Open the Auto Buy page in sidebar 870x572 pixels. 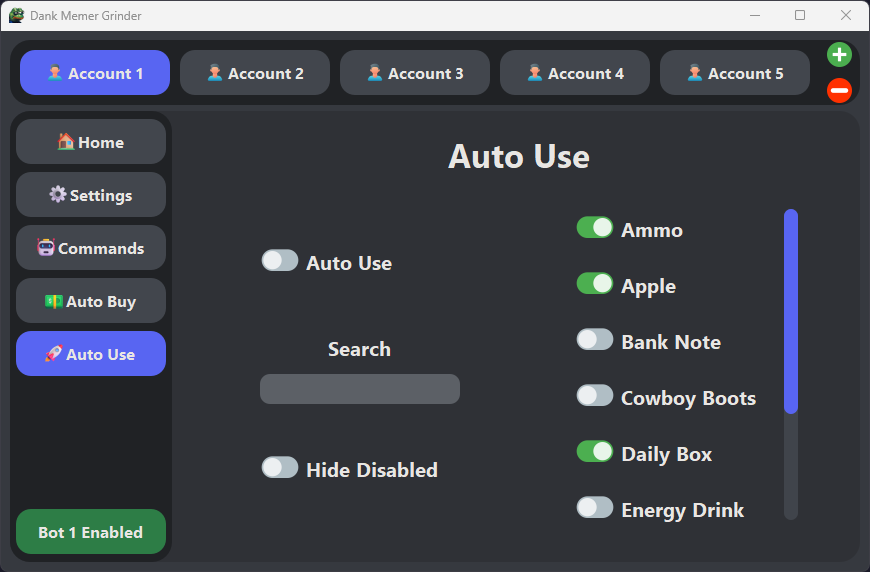tap(91, 301)
